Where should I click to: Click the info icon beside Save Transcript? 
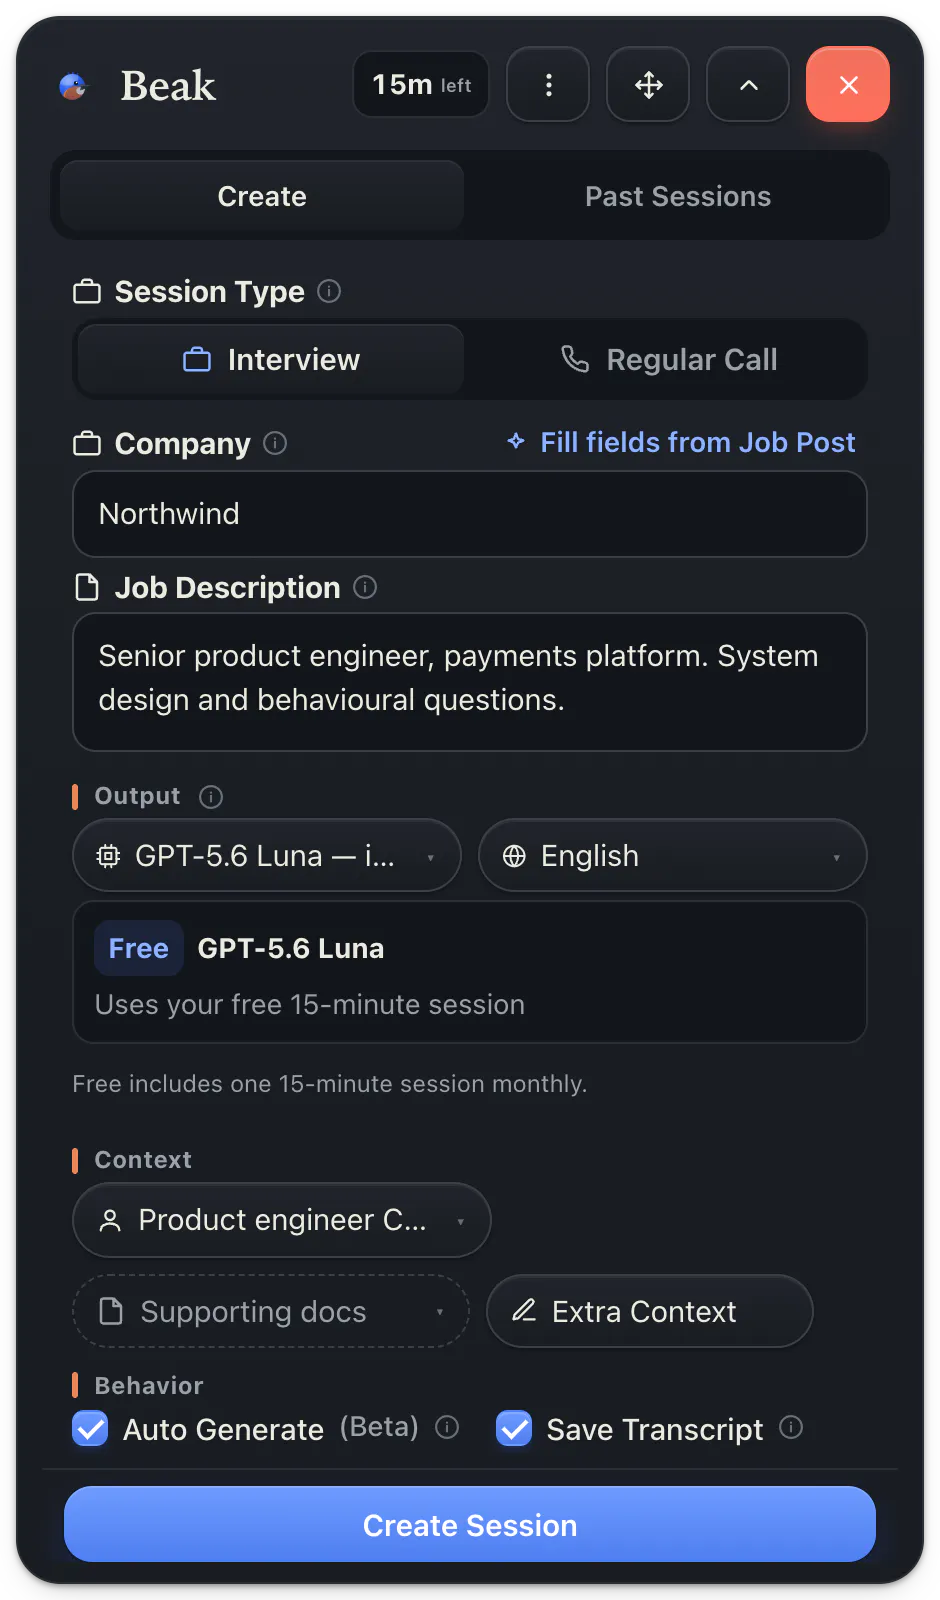click(791, 1427)
